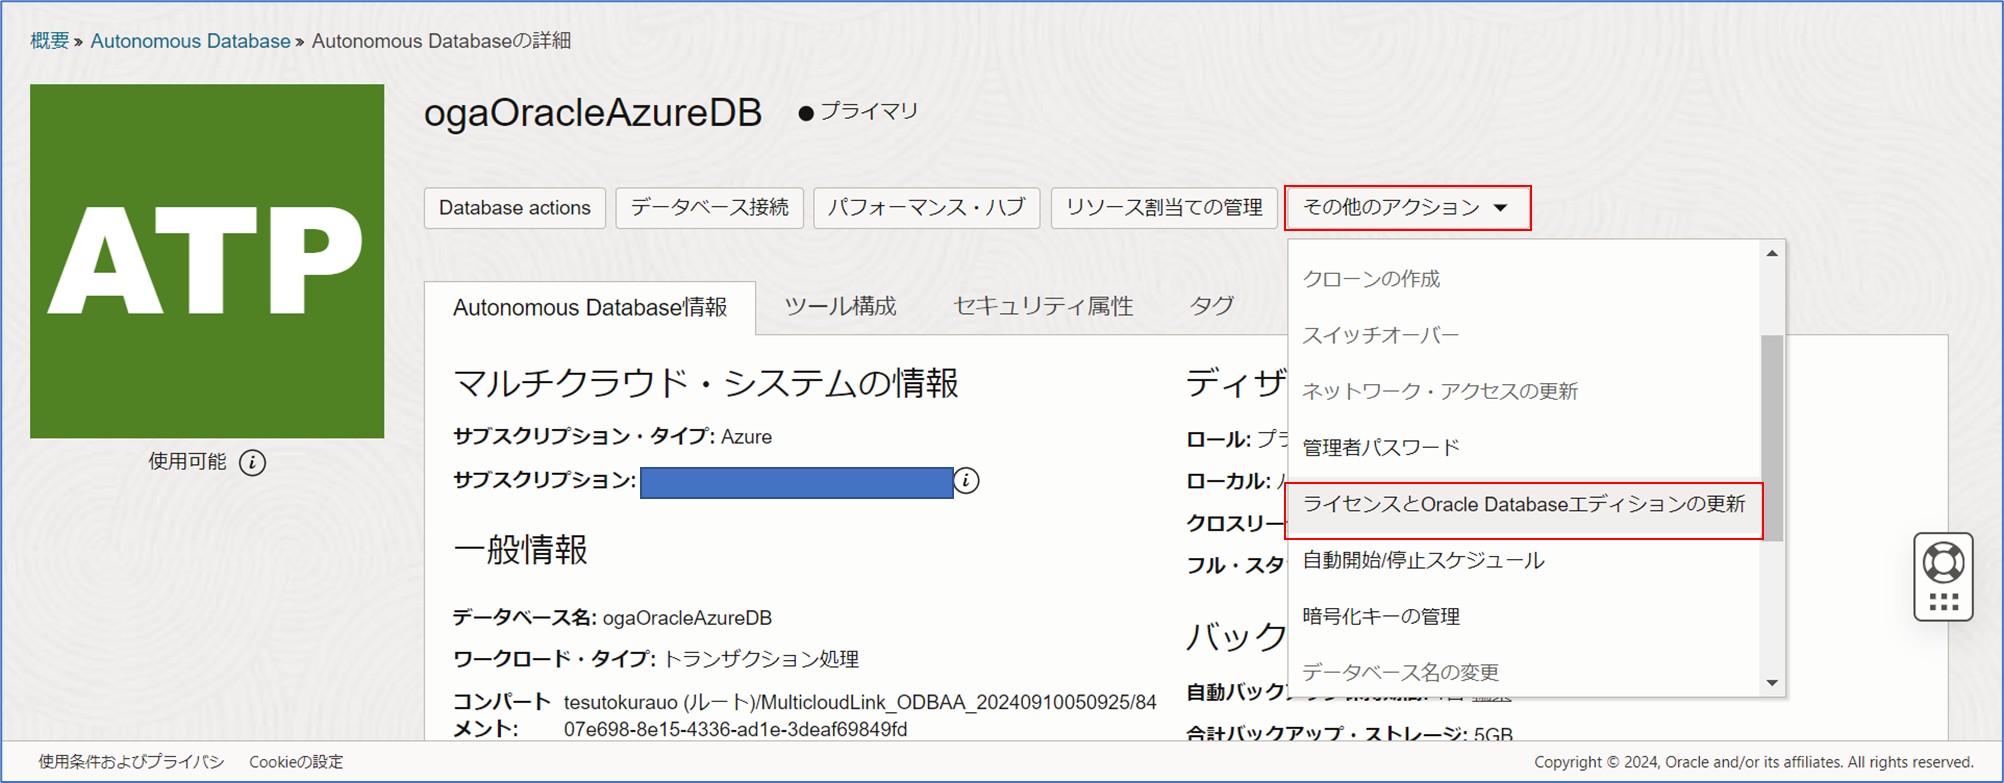Open Cookieの設定 footer link

296,762
